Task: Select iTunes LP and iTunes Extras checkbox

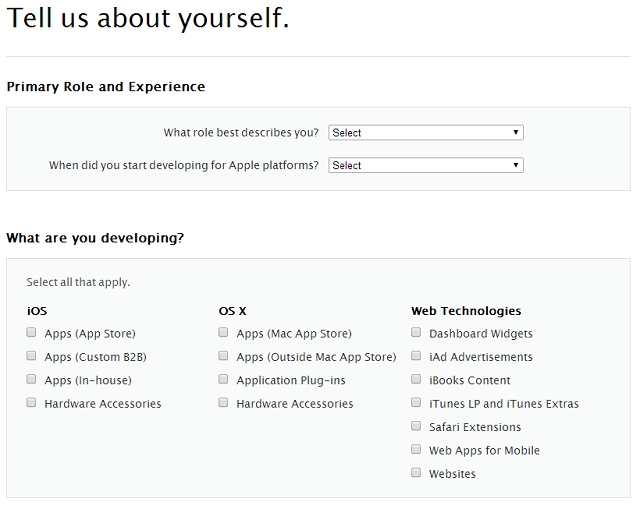Action: (x=416, y=402)
